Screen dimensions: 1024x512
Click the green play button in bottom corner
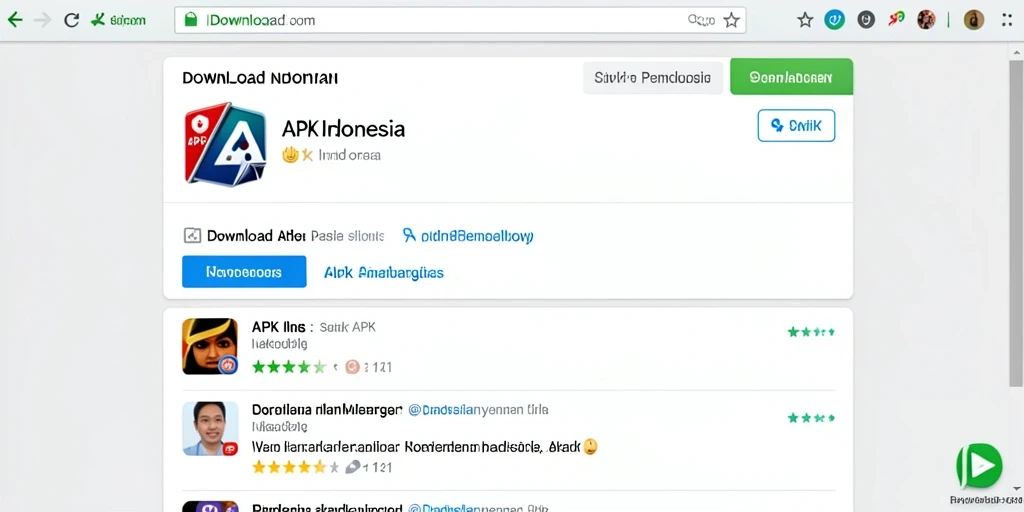[980, 466]
